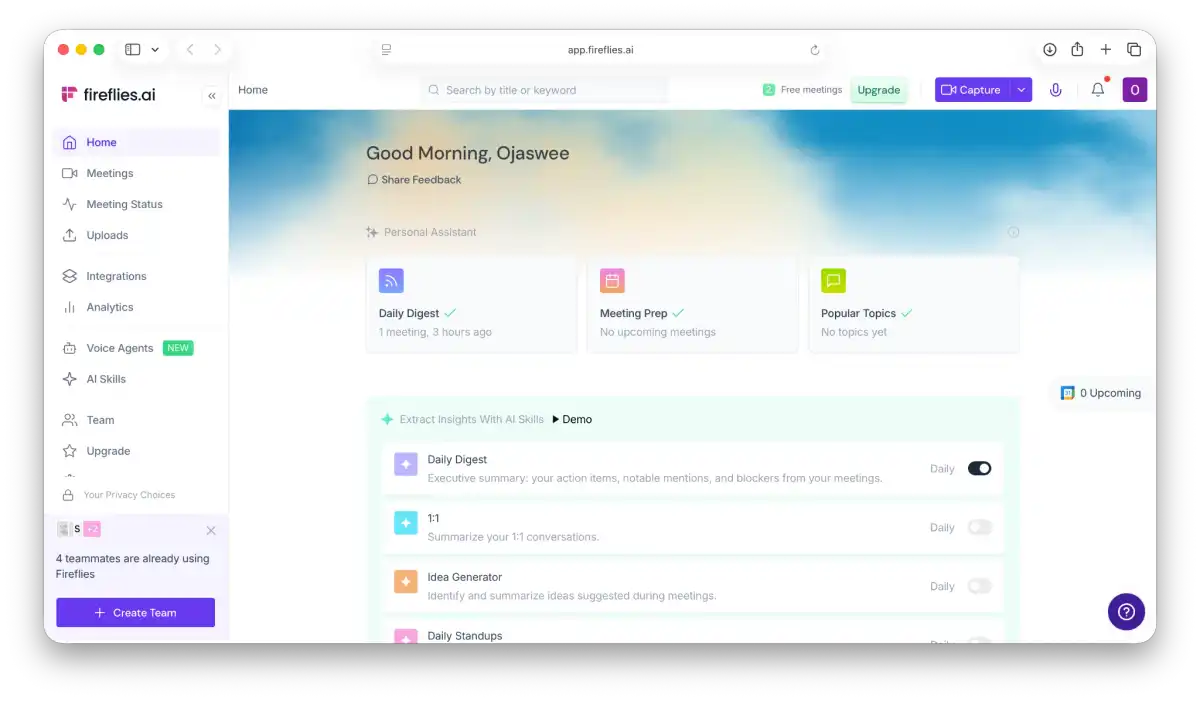The image size is (1200, 701).
Task: Click the Daily Digest skill sparkle icon
Action: [x=406, y=464]
